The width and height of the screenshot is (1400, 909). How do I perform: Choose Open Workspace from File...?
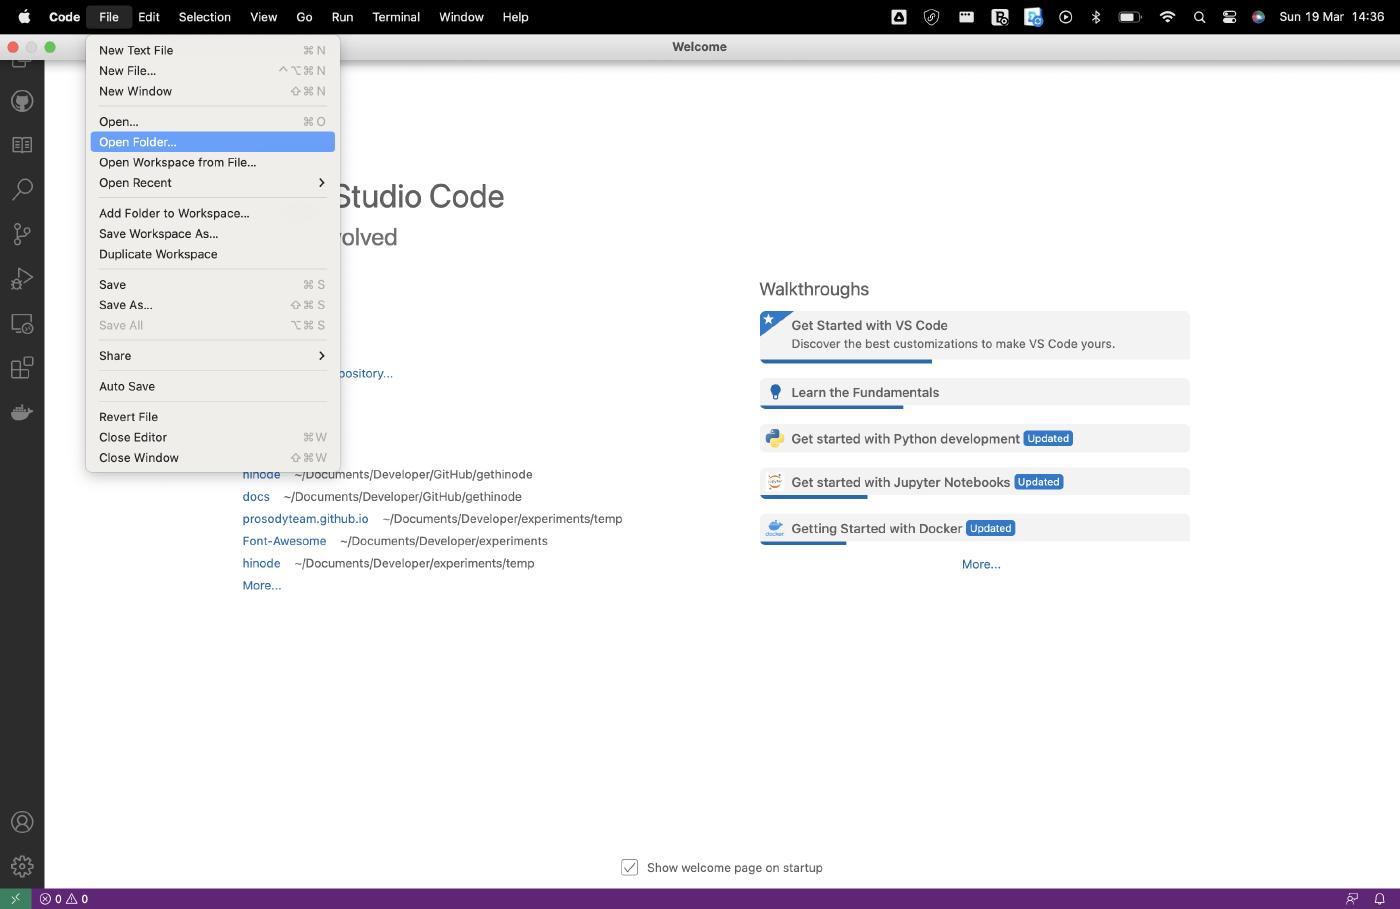[212, 162]
